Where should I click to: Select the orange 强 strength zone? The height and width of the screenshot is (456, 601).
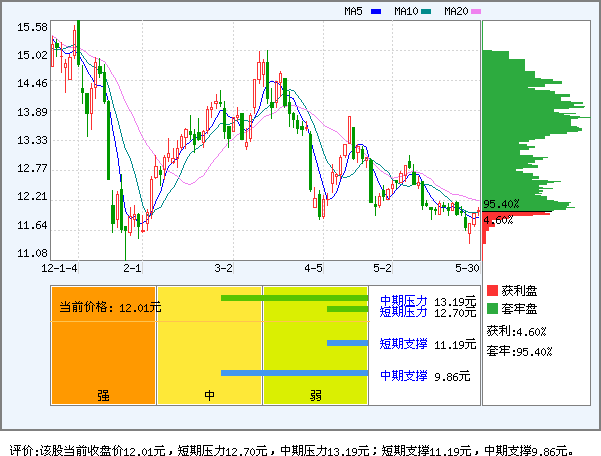103,345
